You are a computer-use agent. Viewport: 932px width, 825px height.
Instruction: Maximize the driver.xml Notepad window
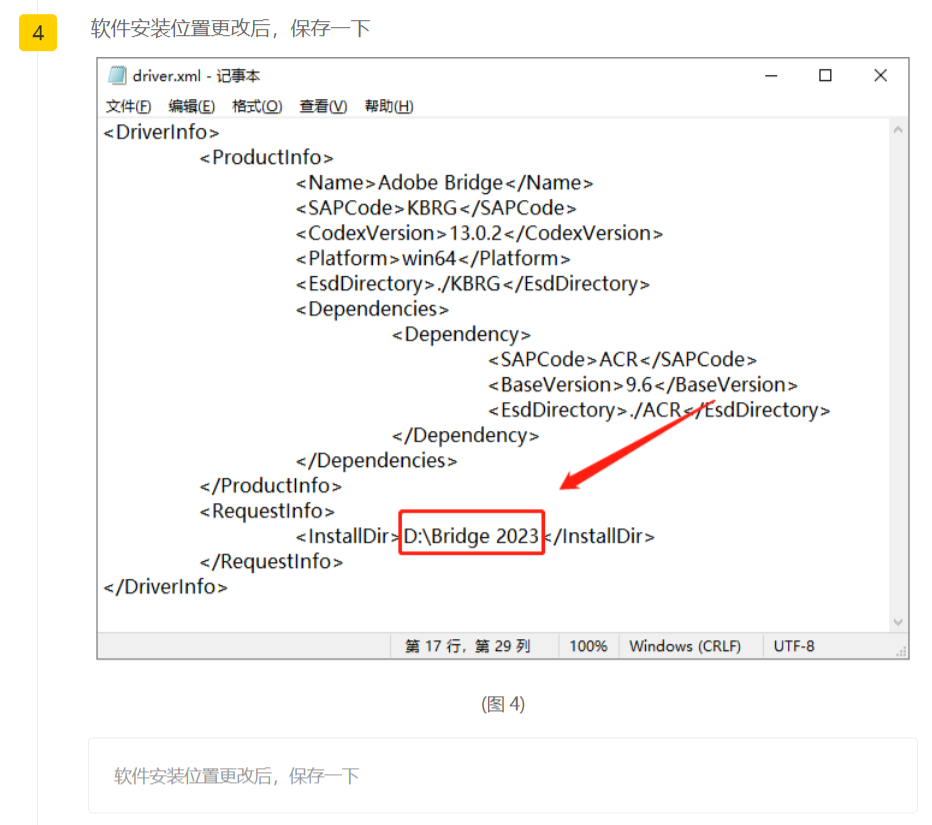(x=825, y=75)
